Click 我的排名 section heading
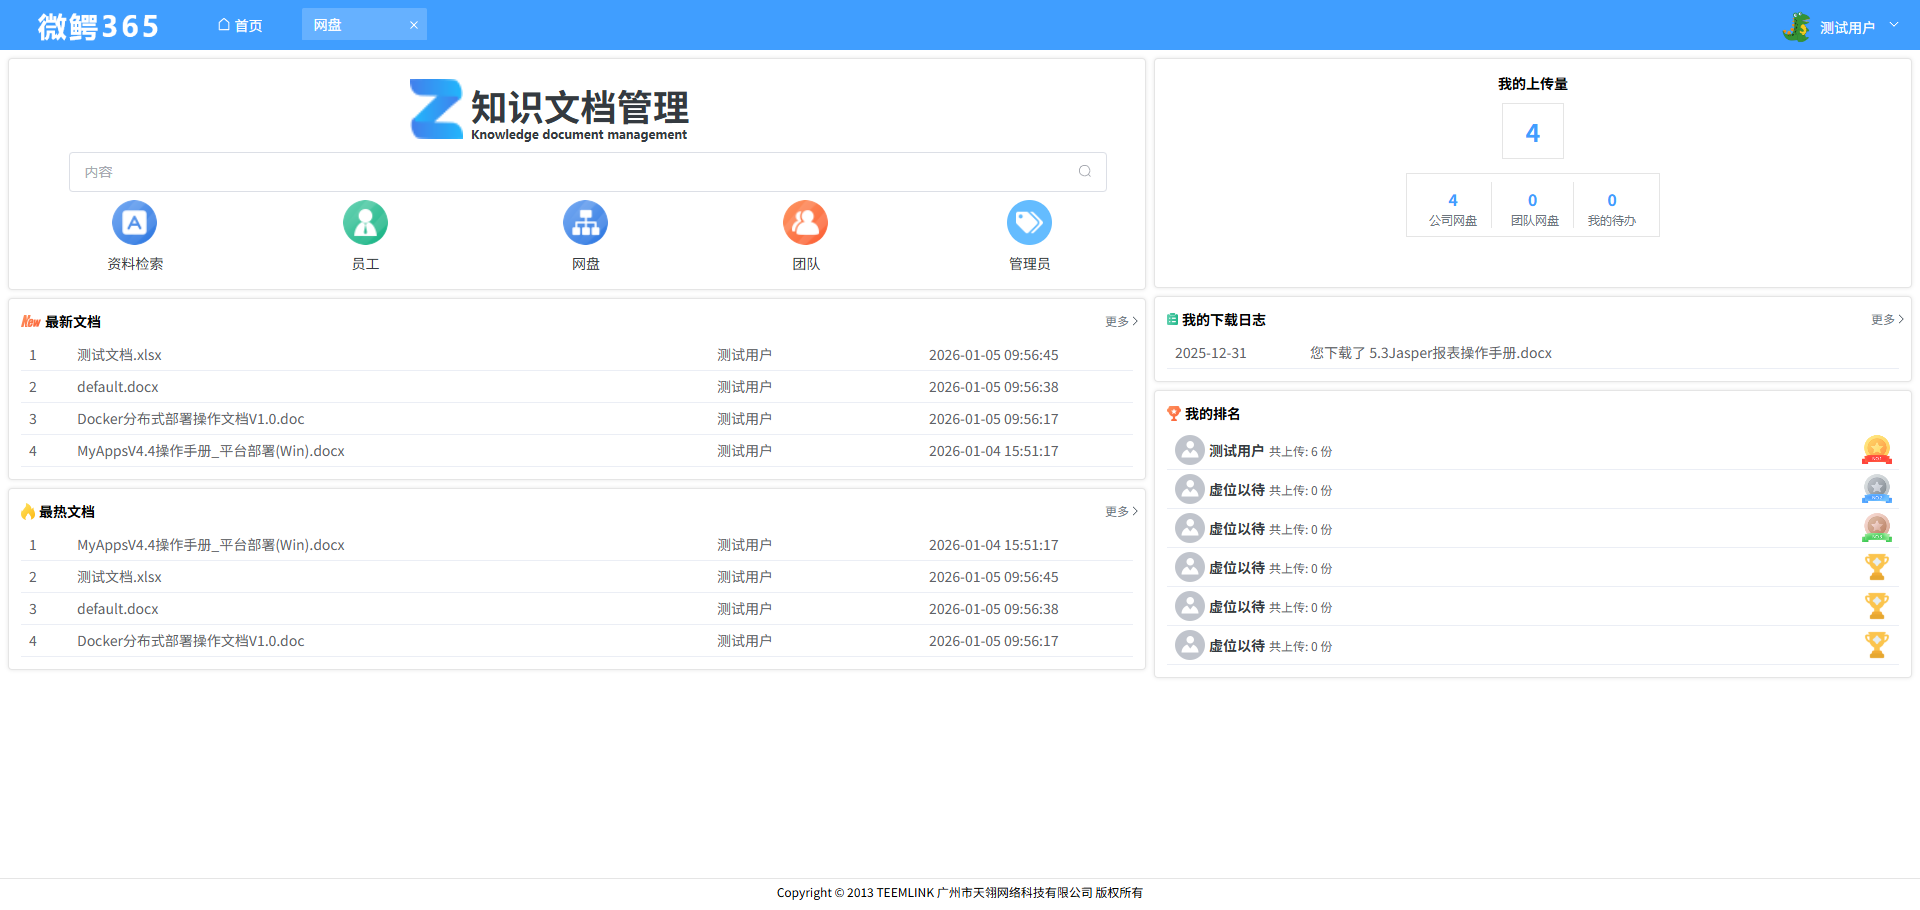This screenshot has width=1920, height=910. (1212, 413)
